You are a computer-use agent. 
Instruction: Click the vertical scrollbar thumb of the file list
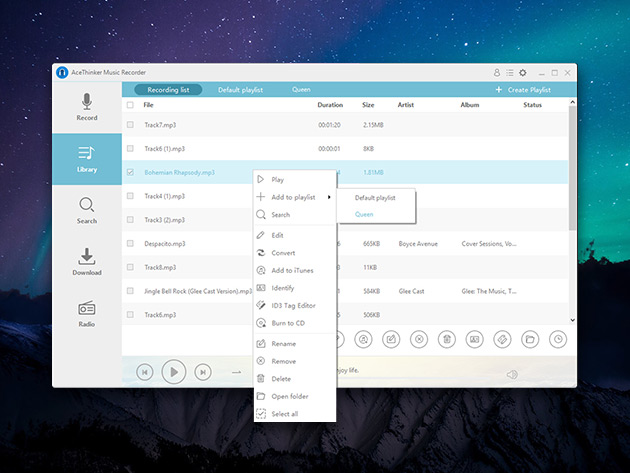573,169
